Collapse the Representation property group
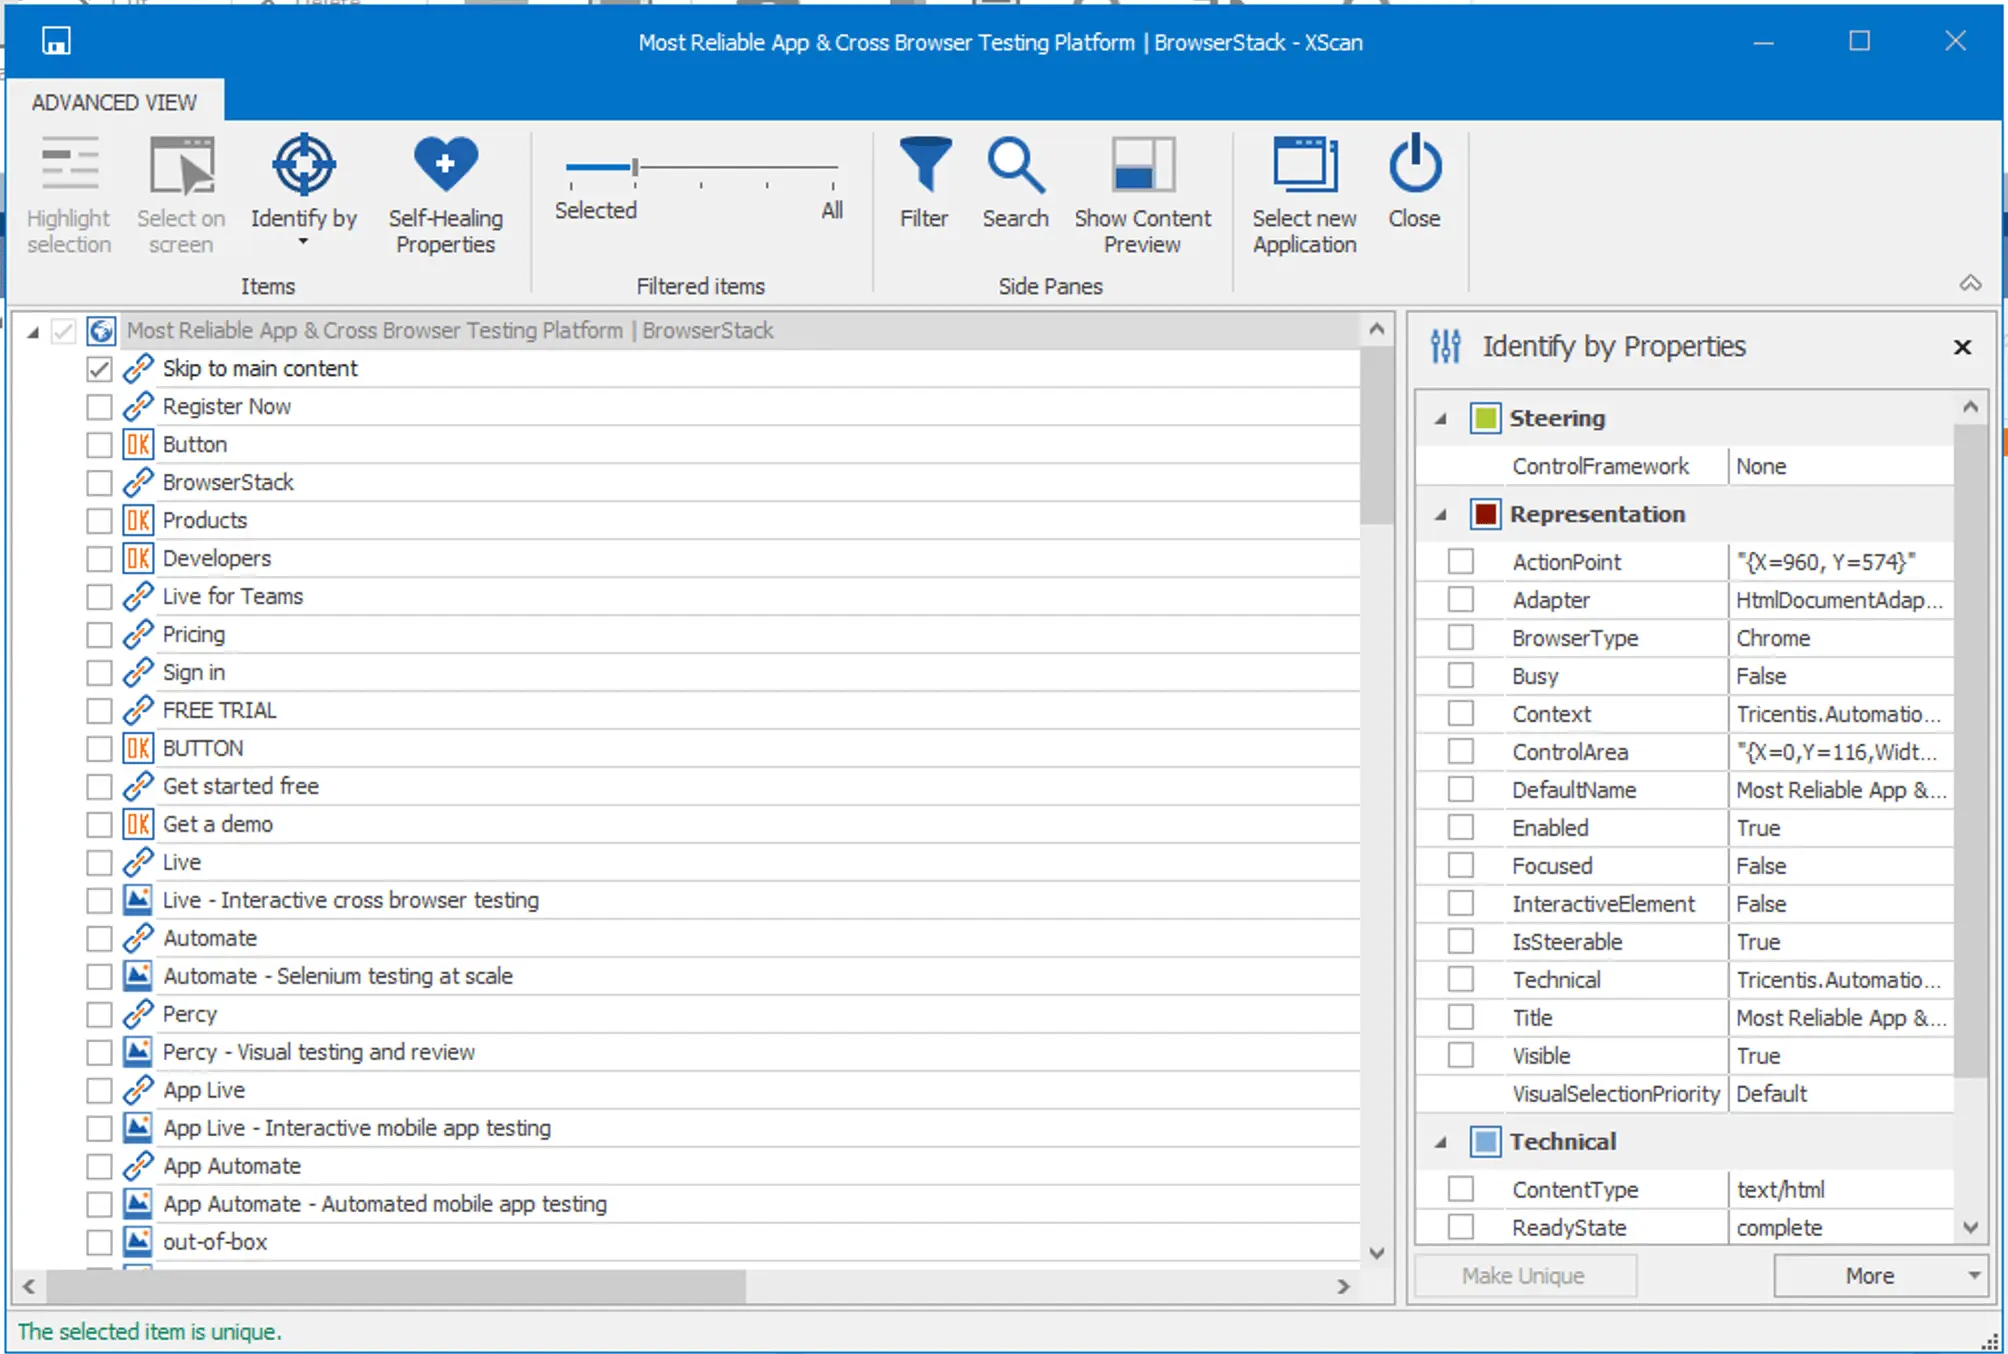2008x1354 pixels. coord(1440,515)
